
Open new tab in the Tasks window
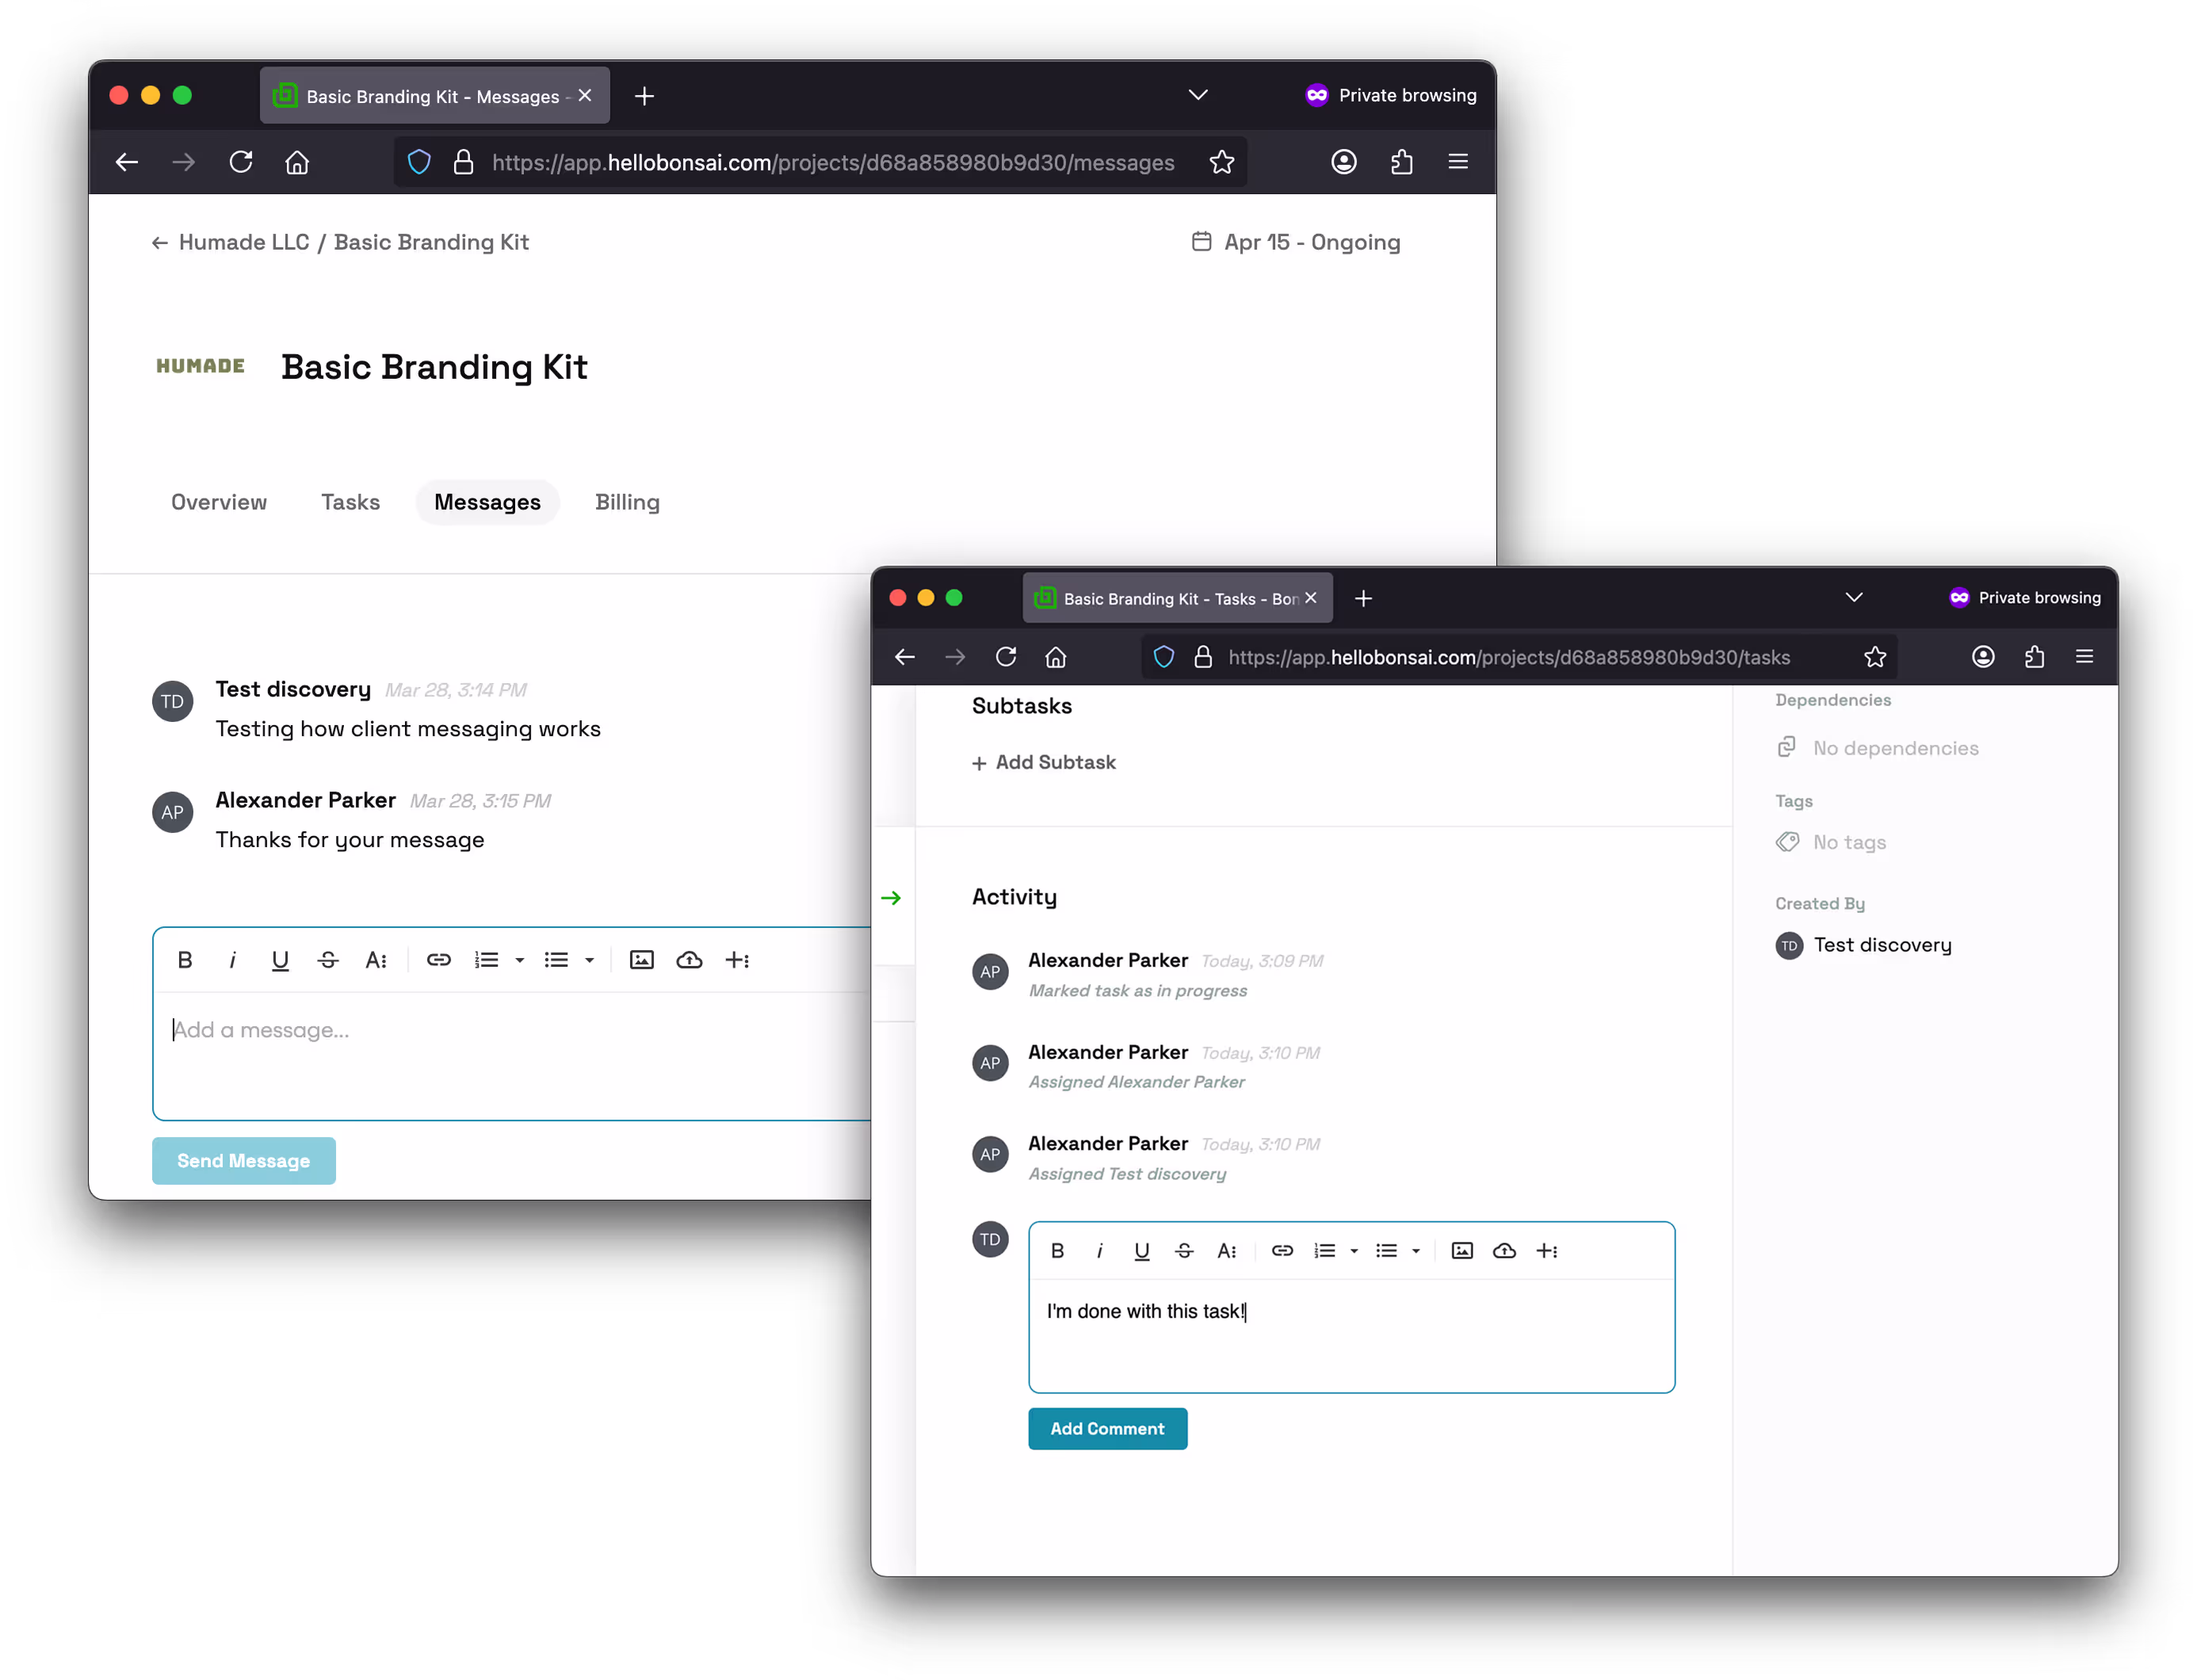tap(1363, 599)
